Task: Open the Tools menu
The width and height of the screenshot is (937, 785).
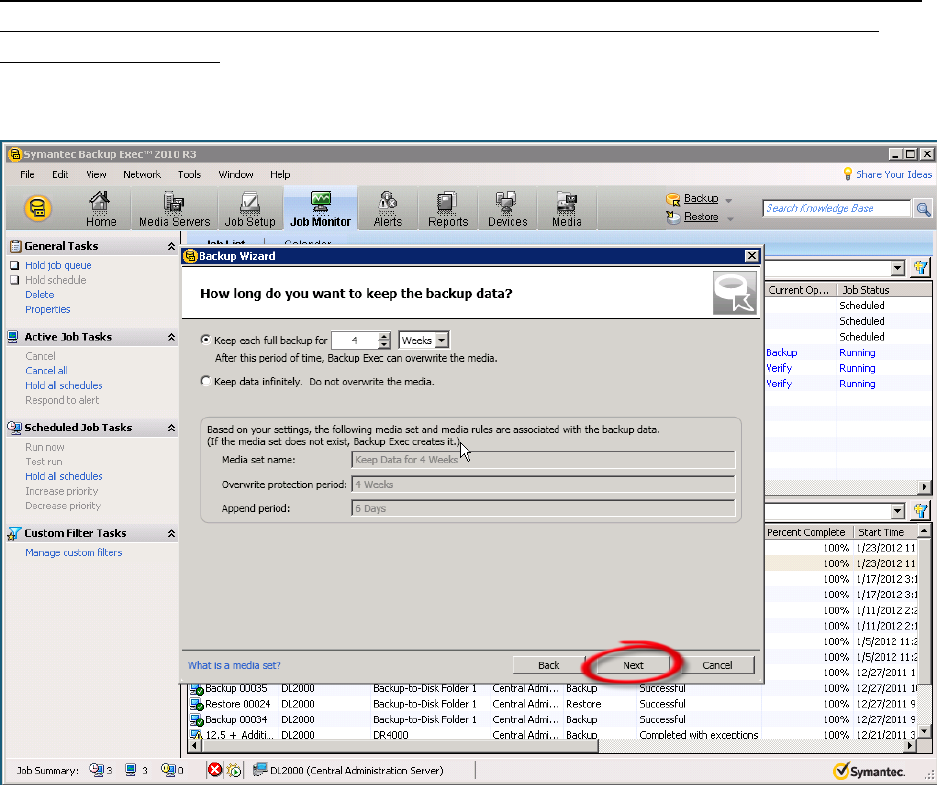Action: 189,174
